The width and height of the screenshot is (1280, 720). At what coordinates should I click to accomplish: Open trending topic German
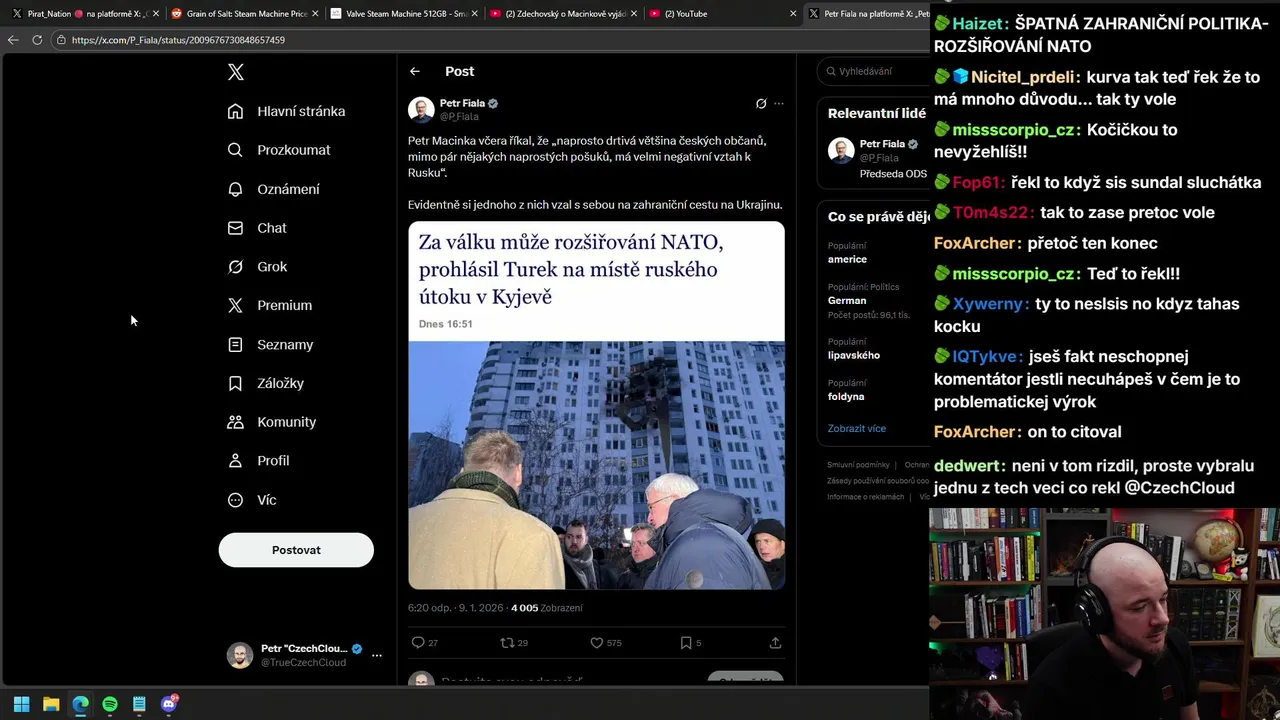[847, 300]
